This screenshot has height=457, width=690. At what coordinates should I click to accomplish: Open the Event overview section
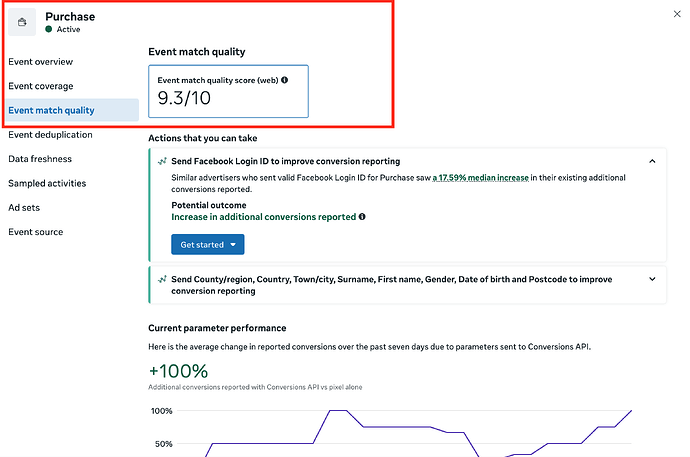[x=40, y=62]
